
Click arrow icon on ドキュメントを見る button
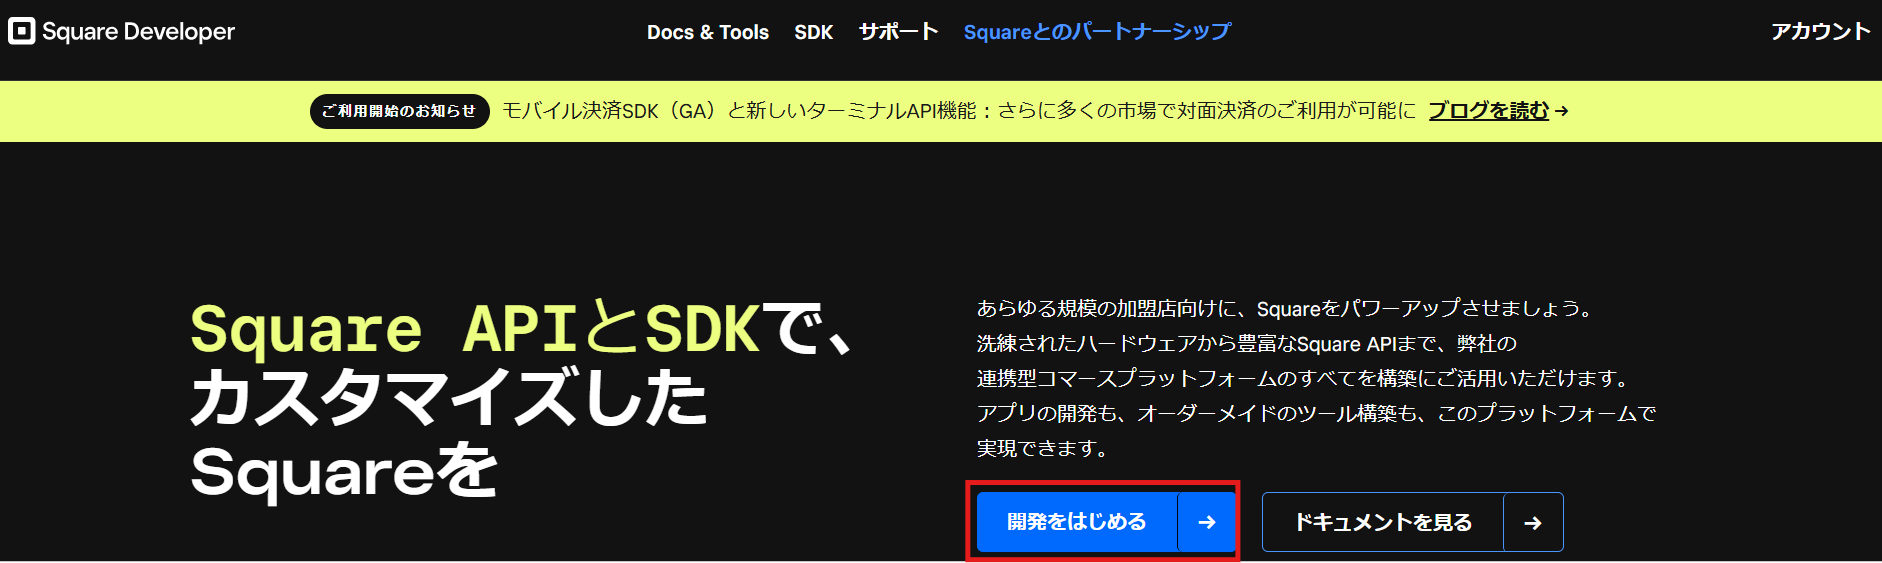1533,522
